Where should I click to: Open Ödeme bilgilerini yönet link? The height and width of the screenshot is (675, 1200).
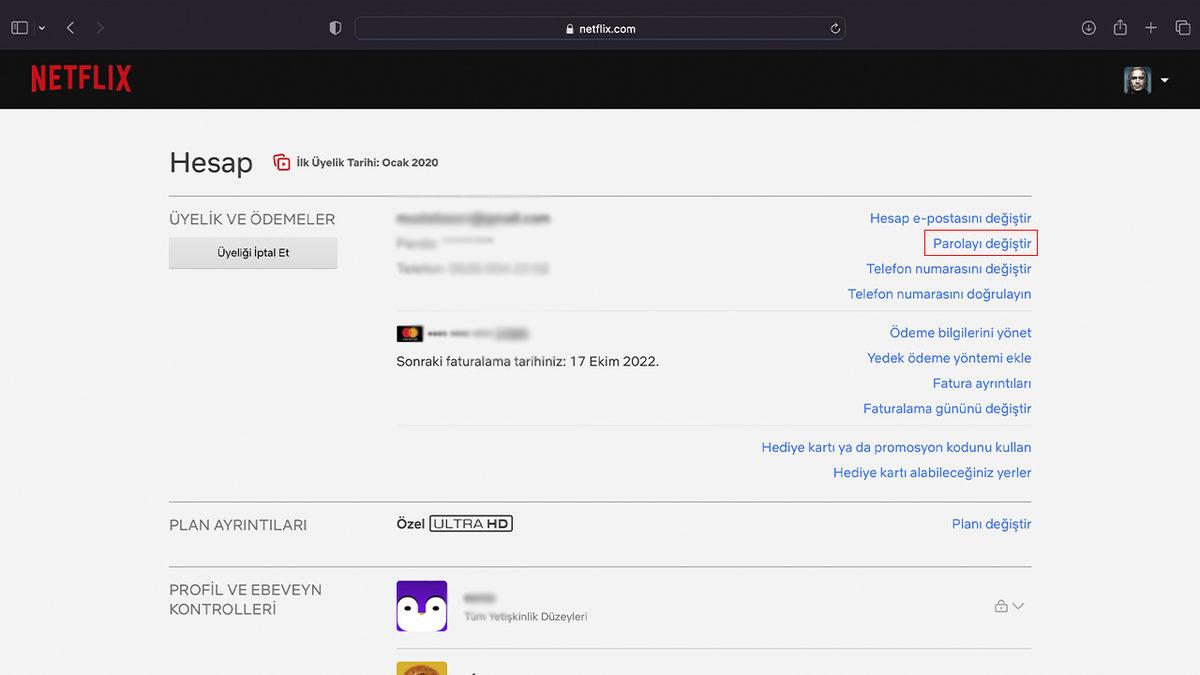pos(960,333)
